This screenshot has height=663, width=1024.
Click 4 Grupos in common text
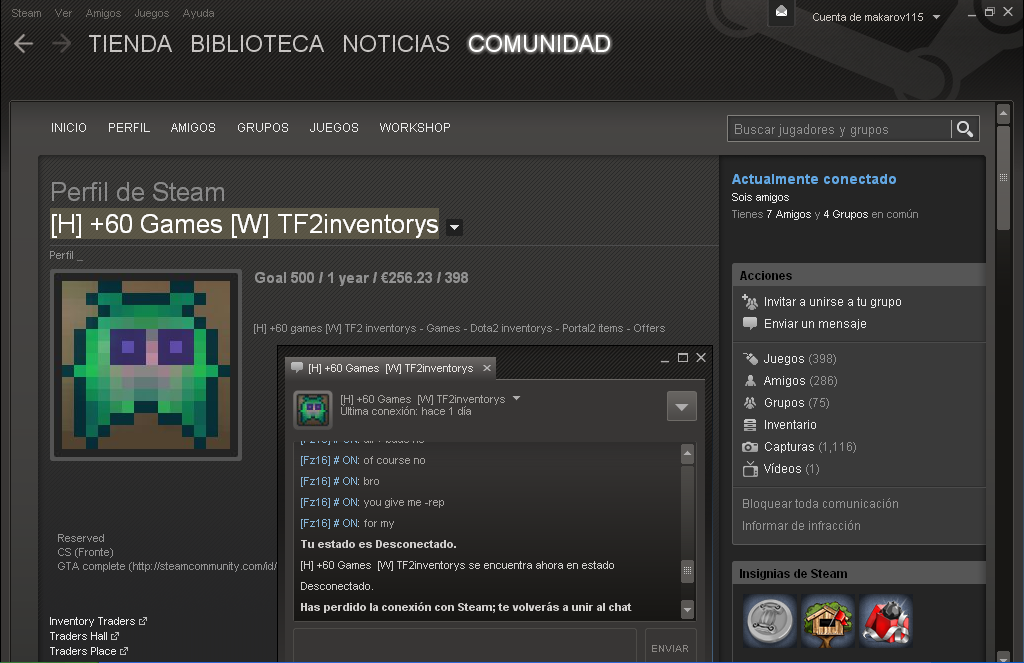tap(846, 214)
